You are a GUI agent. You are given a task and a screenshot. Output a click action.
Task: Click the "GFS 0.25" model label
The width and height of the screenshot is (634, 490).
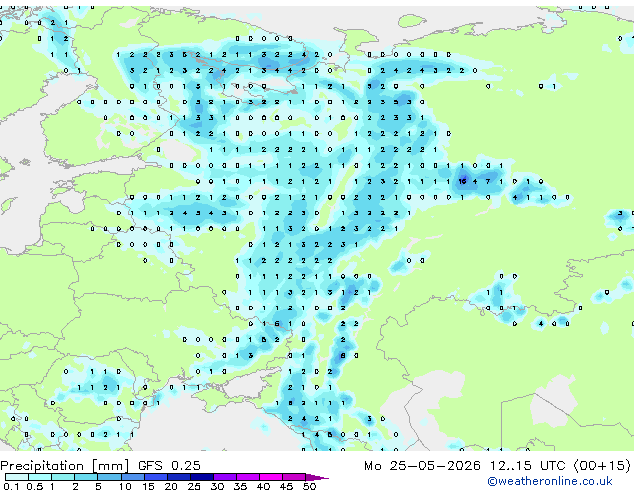coord(169,466)
